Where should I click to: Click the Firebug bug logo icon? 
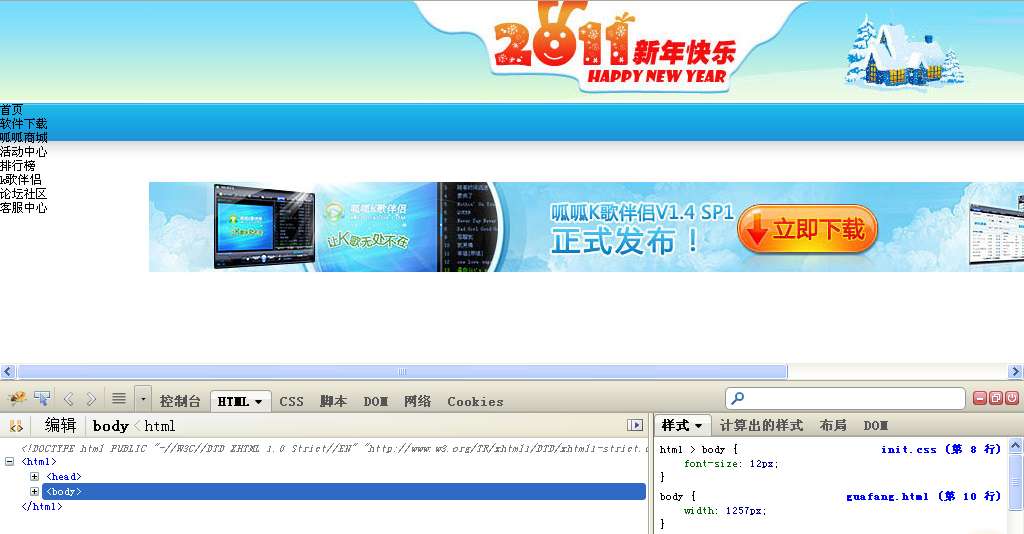click(17, 399)
